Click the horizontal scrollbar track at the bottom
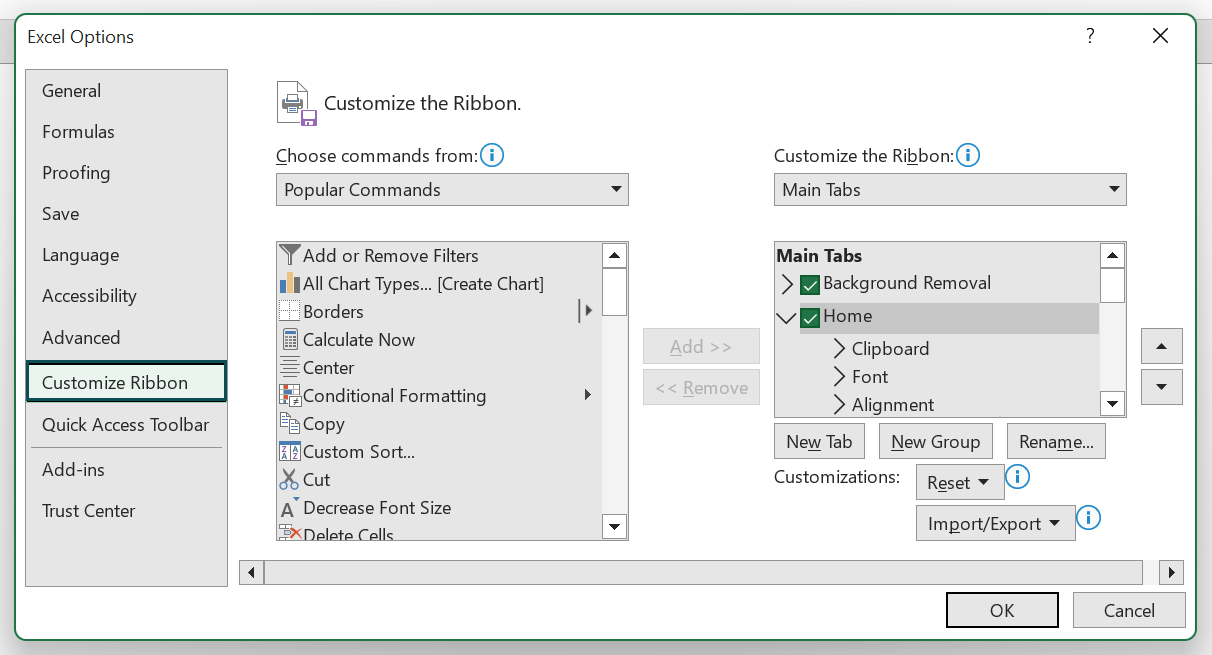The image size is (1212, 655). (x=704, y=572)
